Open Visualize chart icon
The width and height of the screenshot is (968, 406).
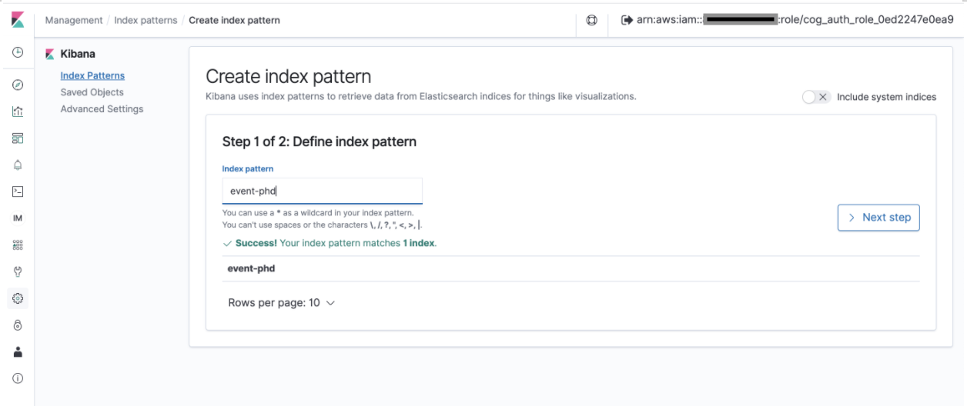click(x=17, y=112)
